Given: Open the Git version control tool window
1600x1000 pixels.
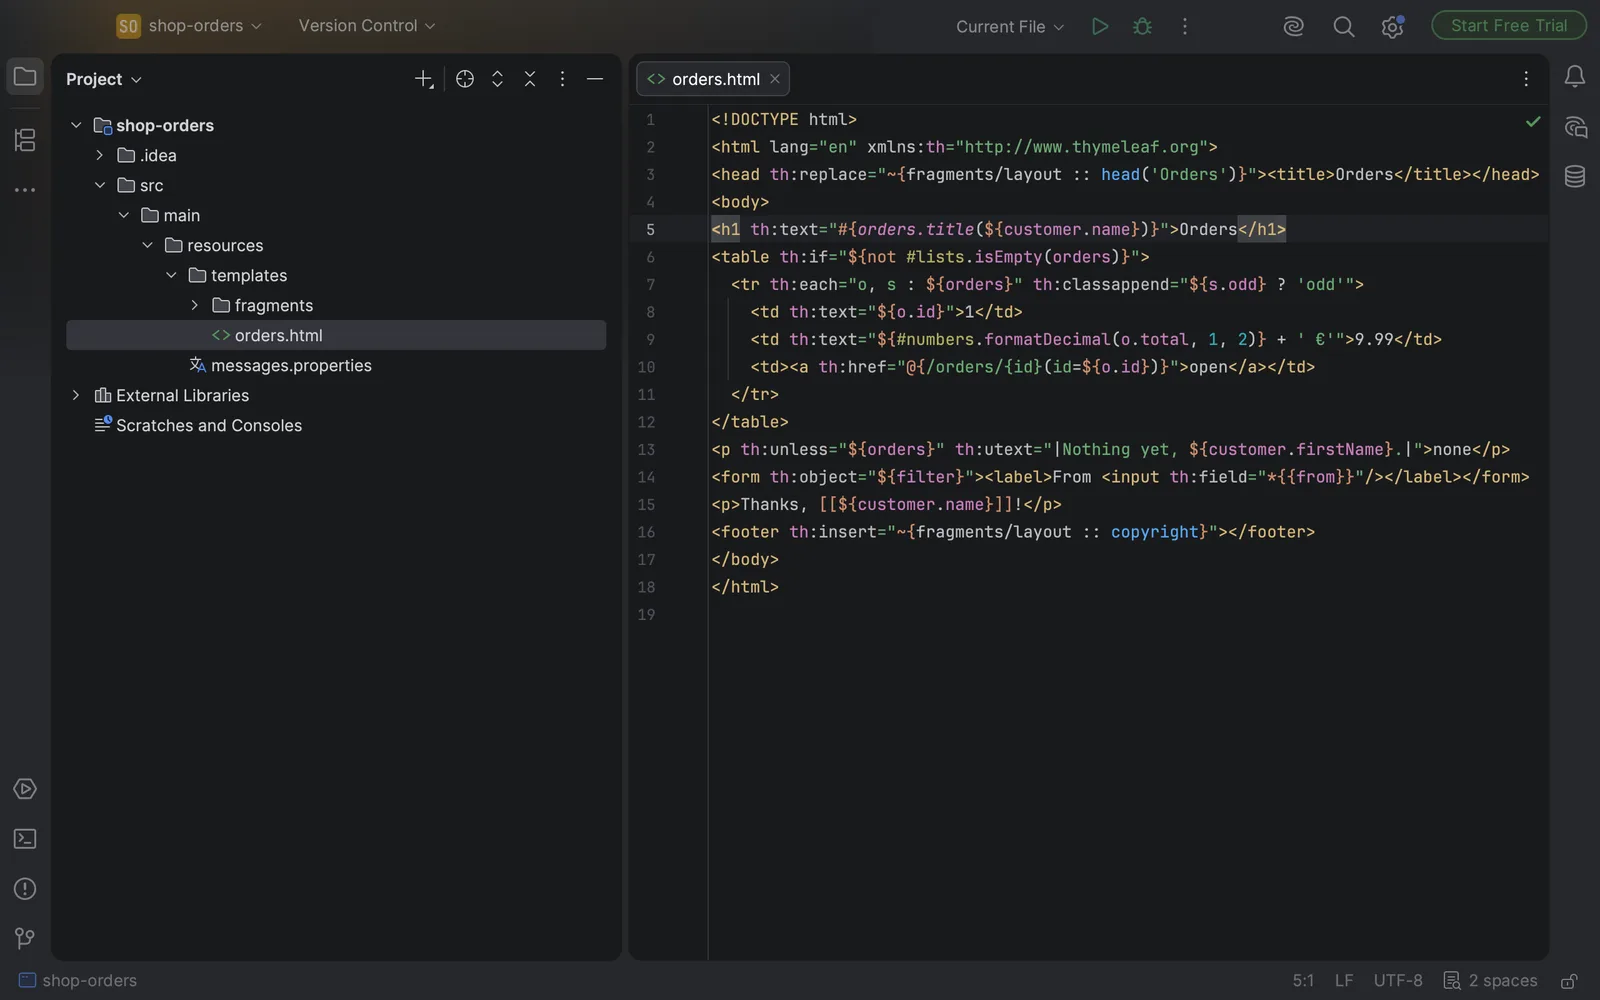Looking at the screenshot, I should point(25,938).
